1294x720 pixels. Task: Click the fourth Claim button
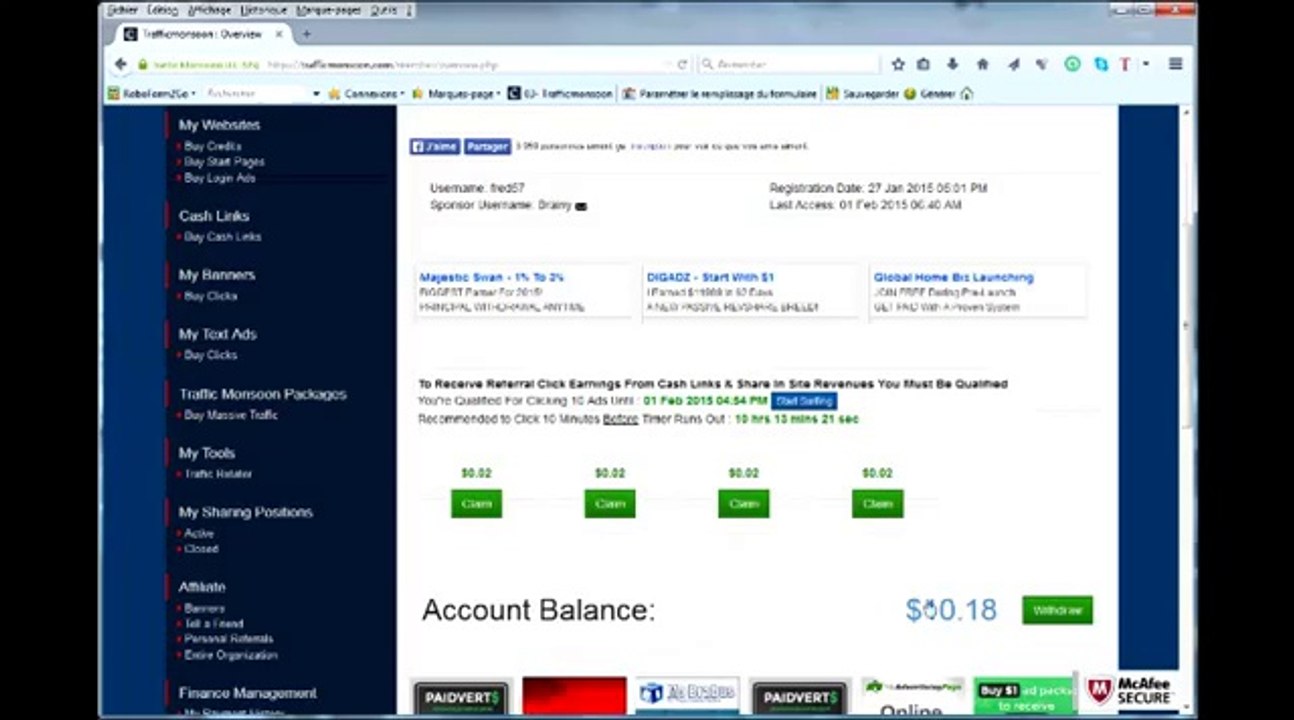[x=878, y=504]
